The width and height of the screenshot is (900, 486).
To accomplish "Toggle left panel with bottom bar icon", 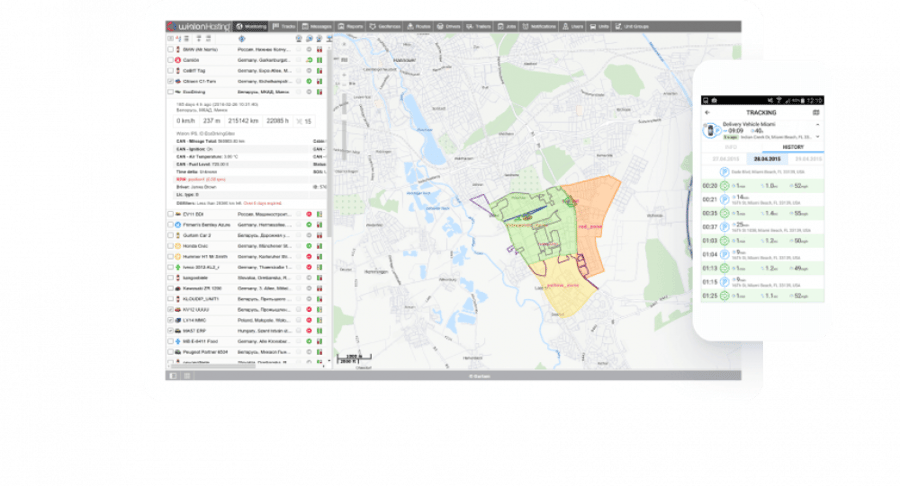I will (x=173, y=376).
